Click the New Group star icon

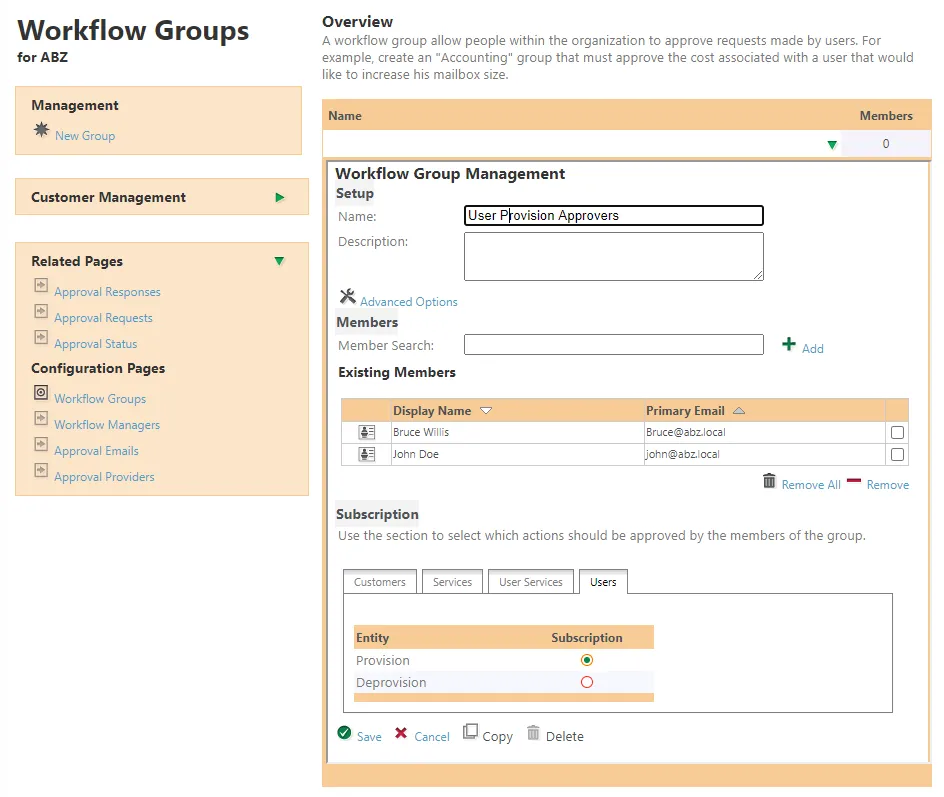[x=41, y=130]
